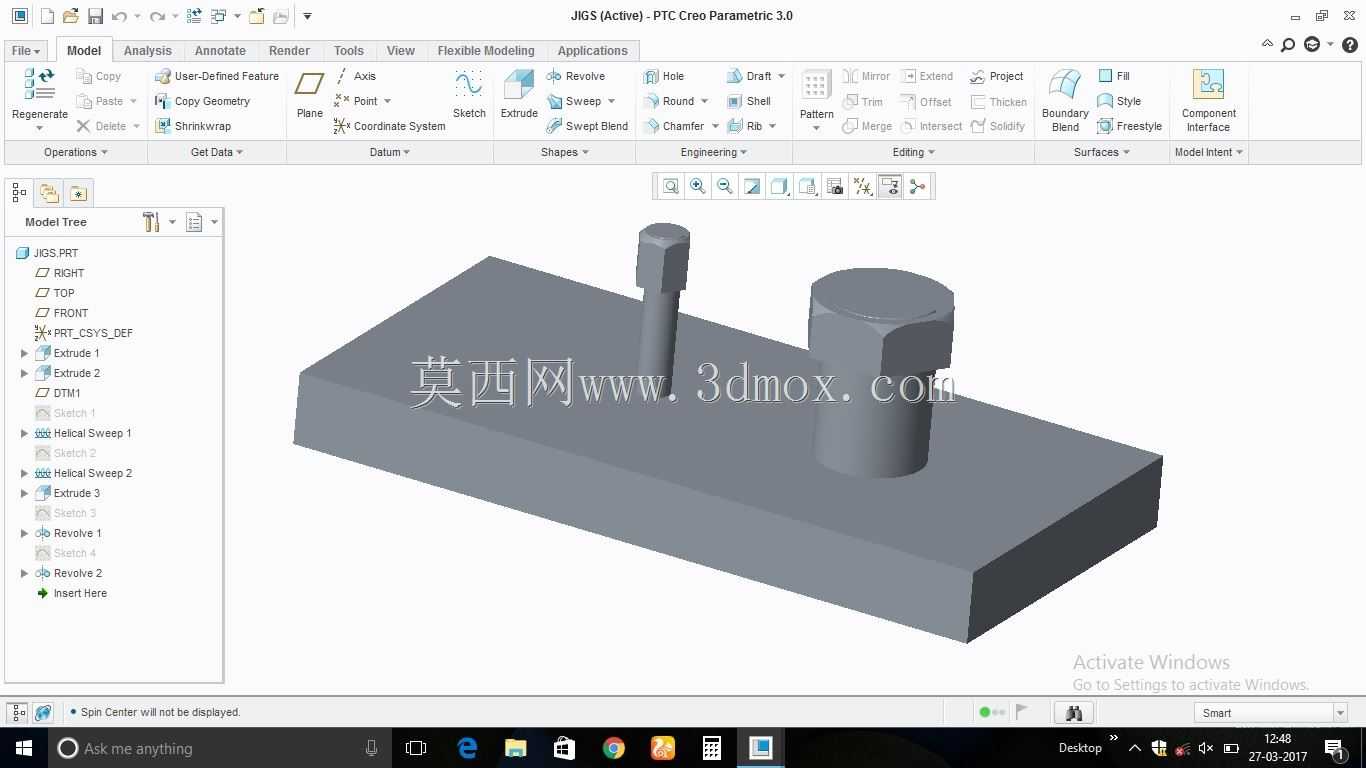Screen dimensions: 1366x768
Task: Toggle spin center display
Action: 917,186
